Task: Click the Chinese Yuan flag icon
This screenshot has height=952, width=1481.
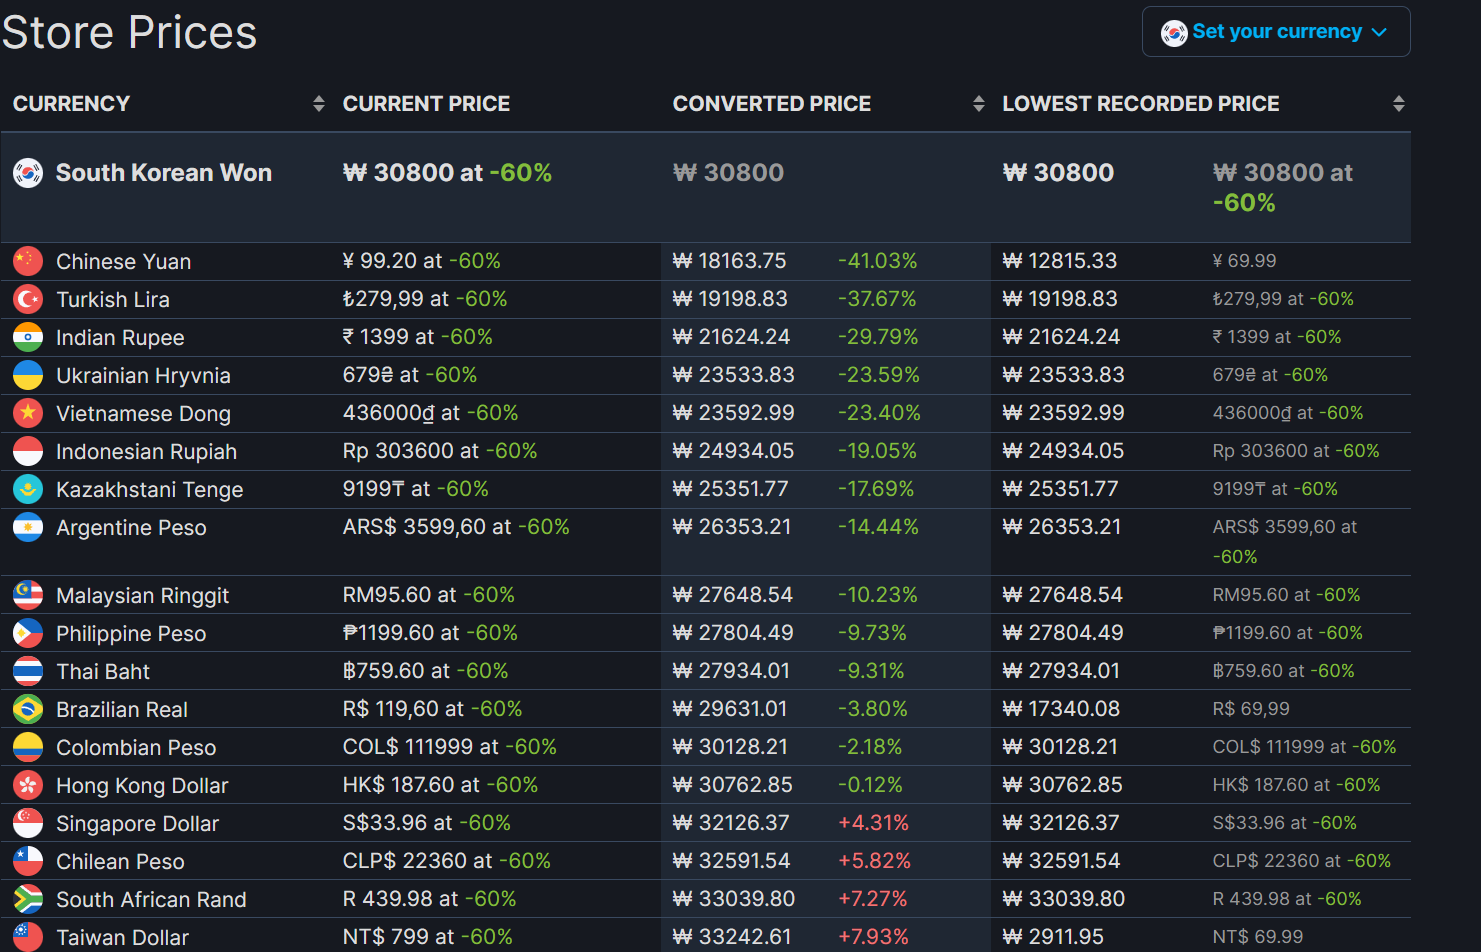Action: pos(28,261)
